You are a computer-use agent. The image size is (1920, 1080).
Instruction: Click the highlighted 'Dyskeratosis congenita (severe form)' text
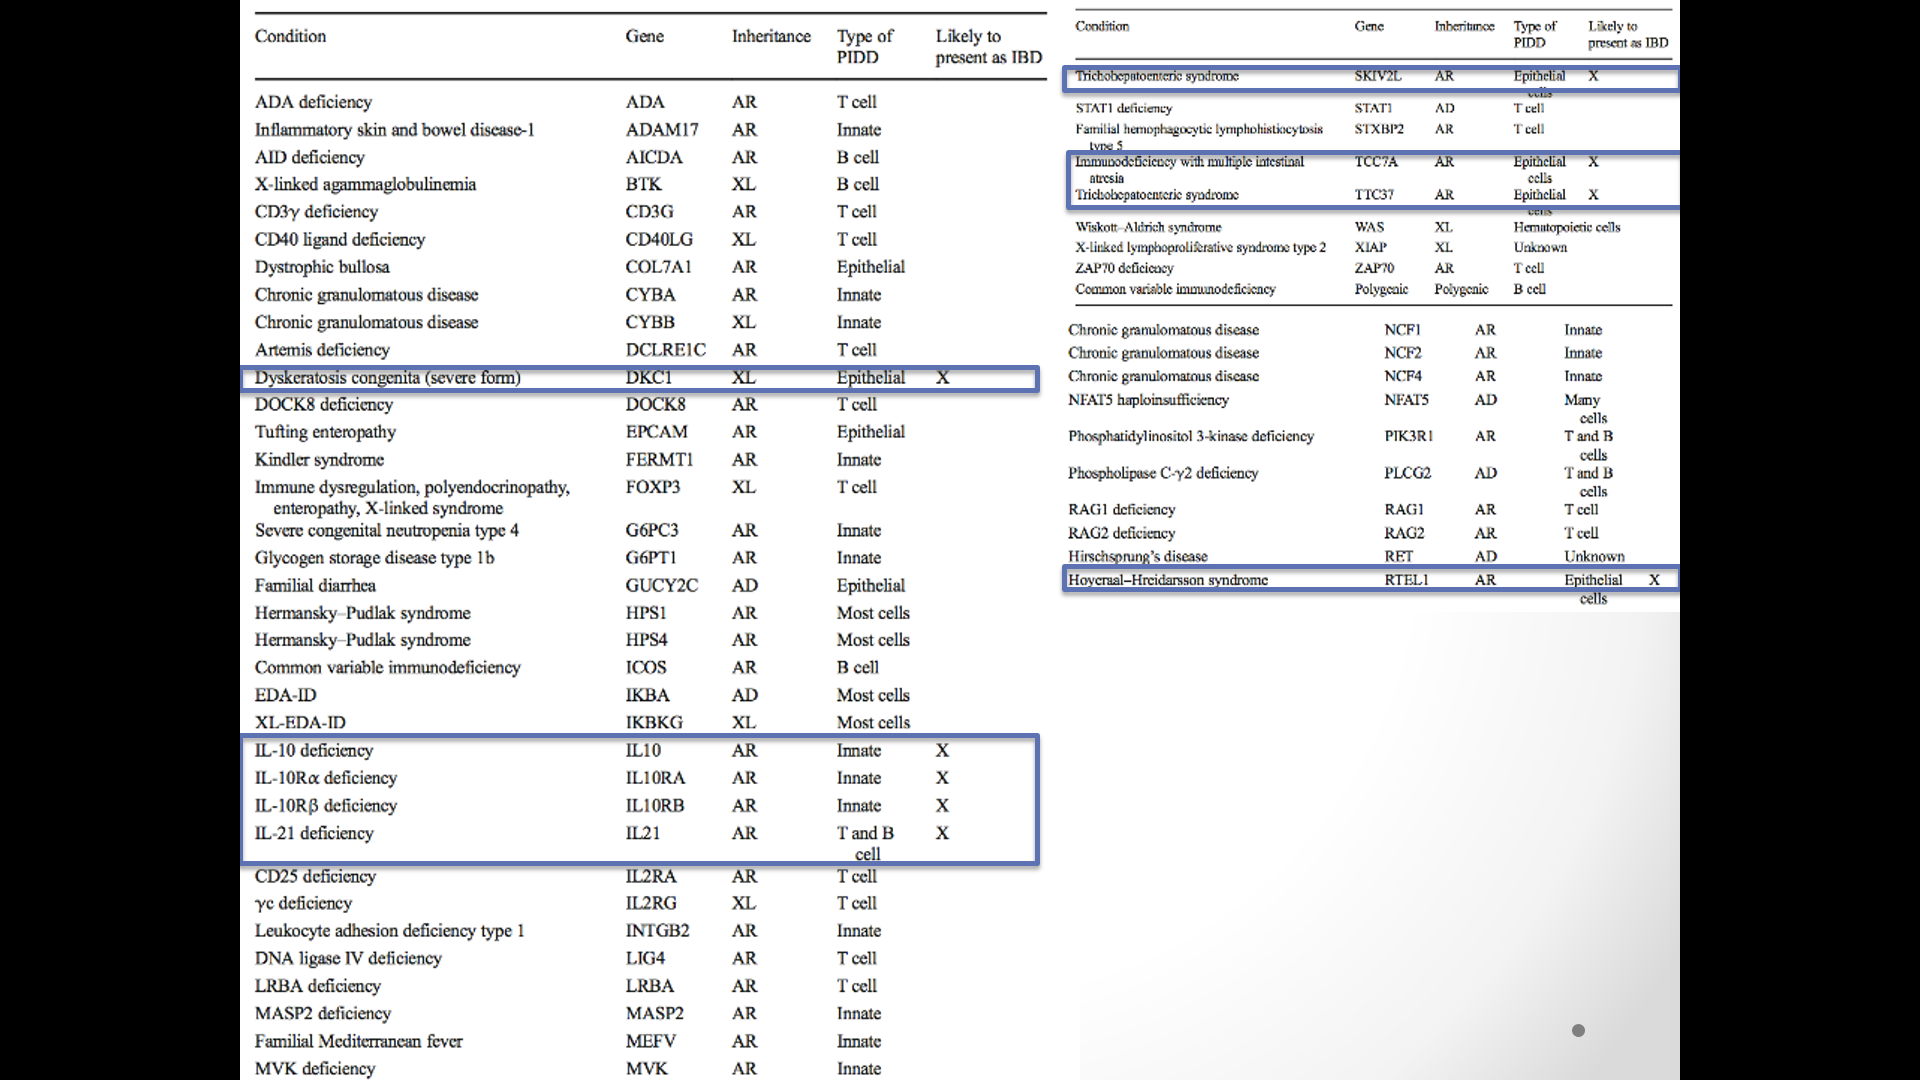(x=387, y=377)
